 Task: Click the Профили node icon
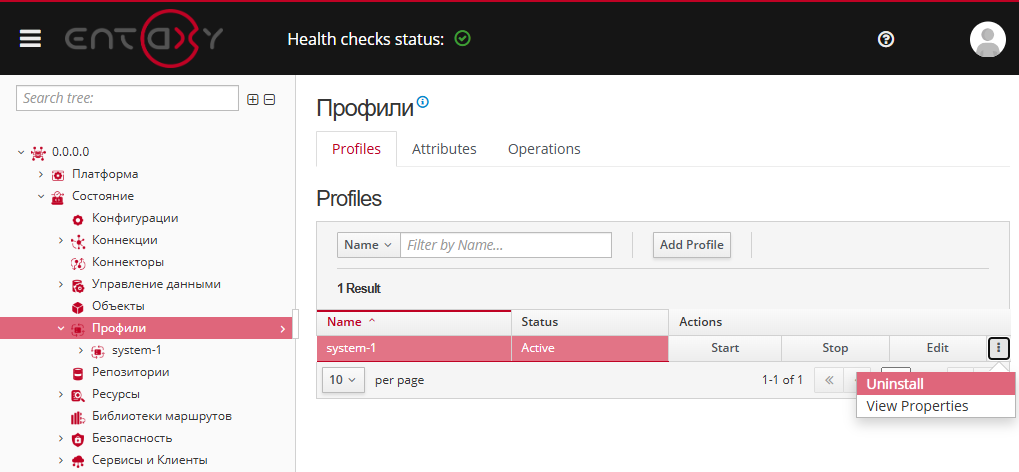click(x=78, y=329)
